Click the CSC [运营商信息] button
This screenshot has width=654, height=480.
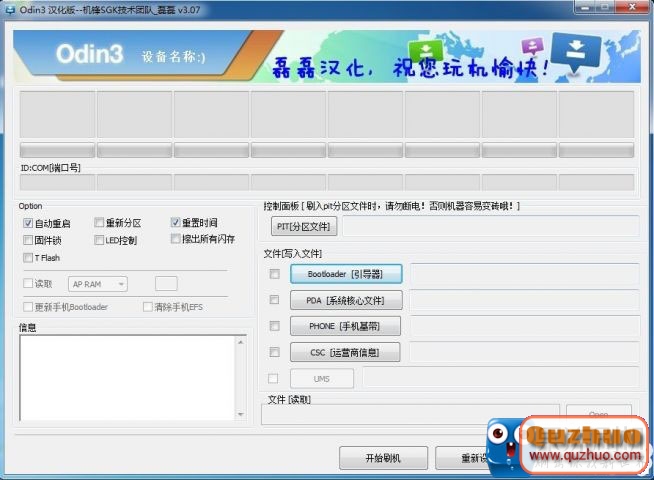coord(345,352)
